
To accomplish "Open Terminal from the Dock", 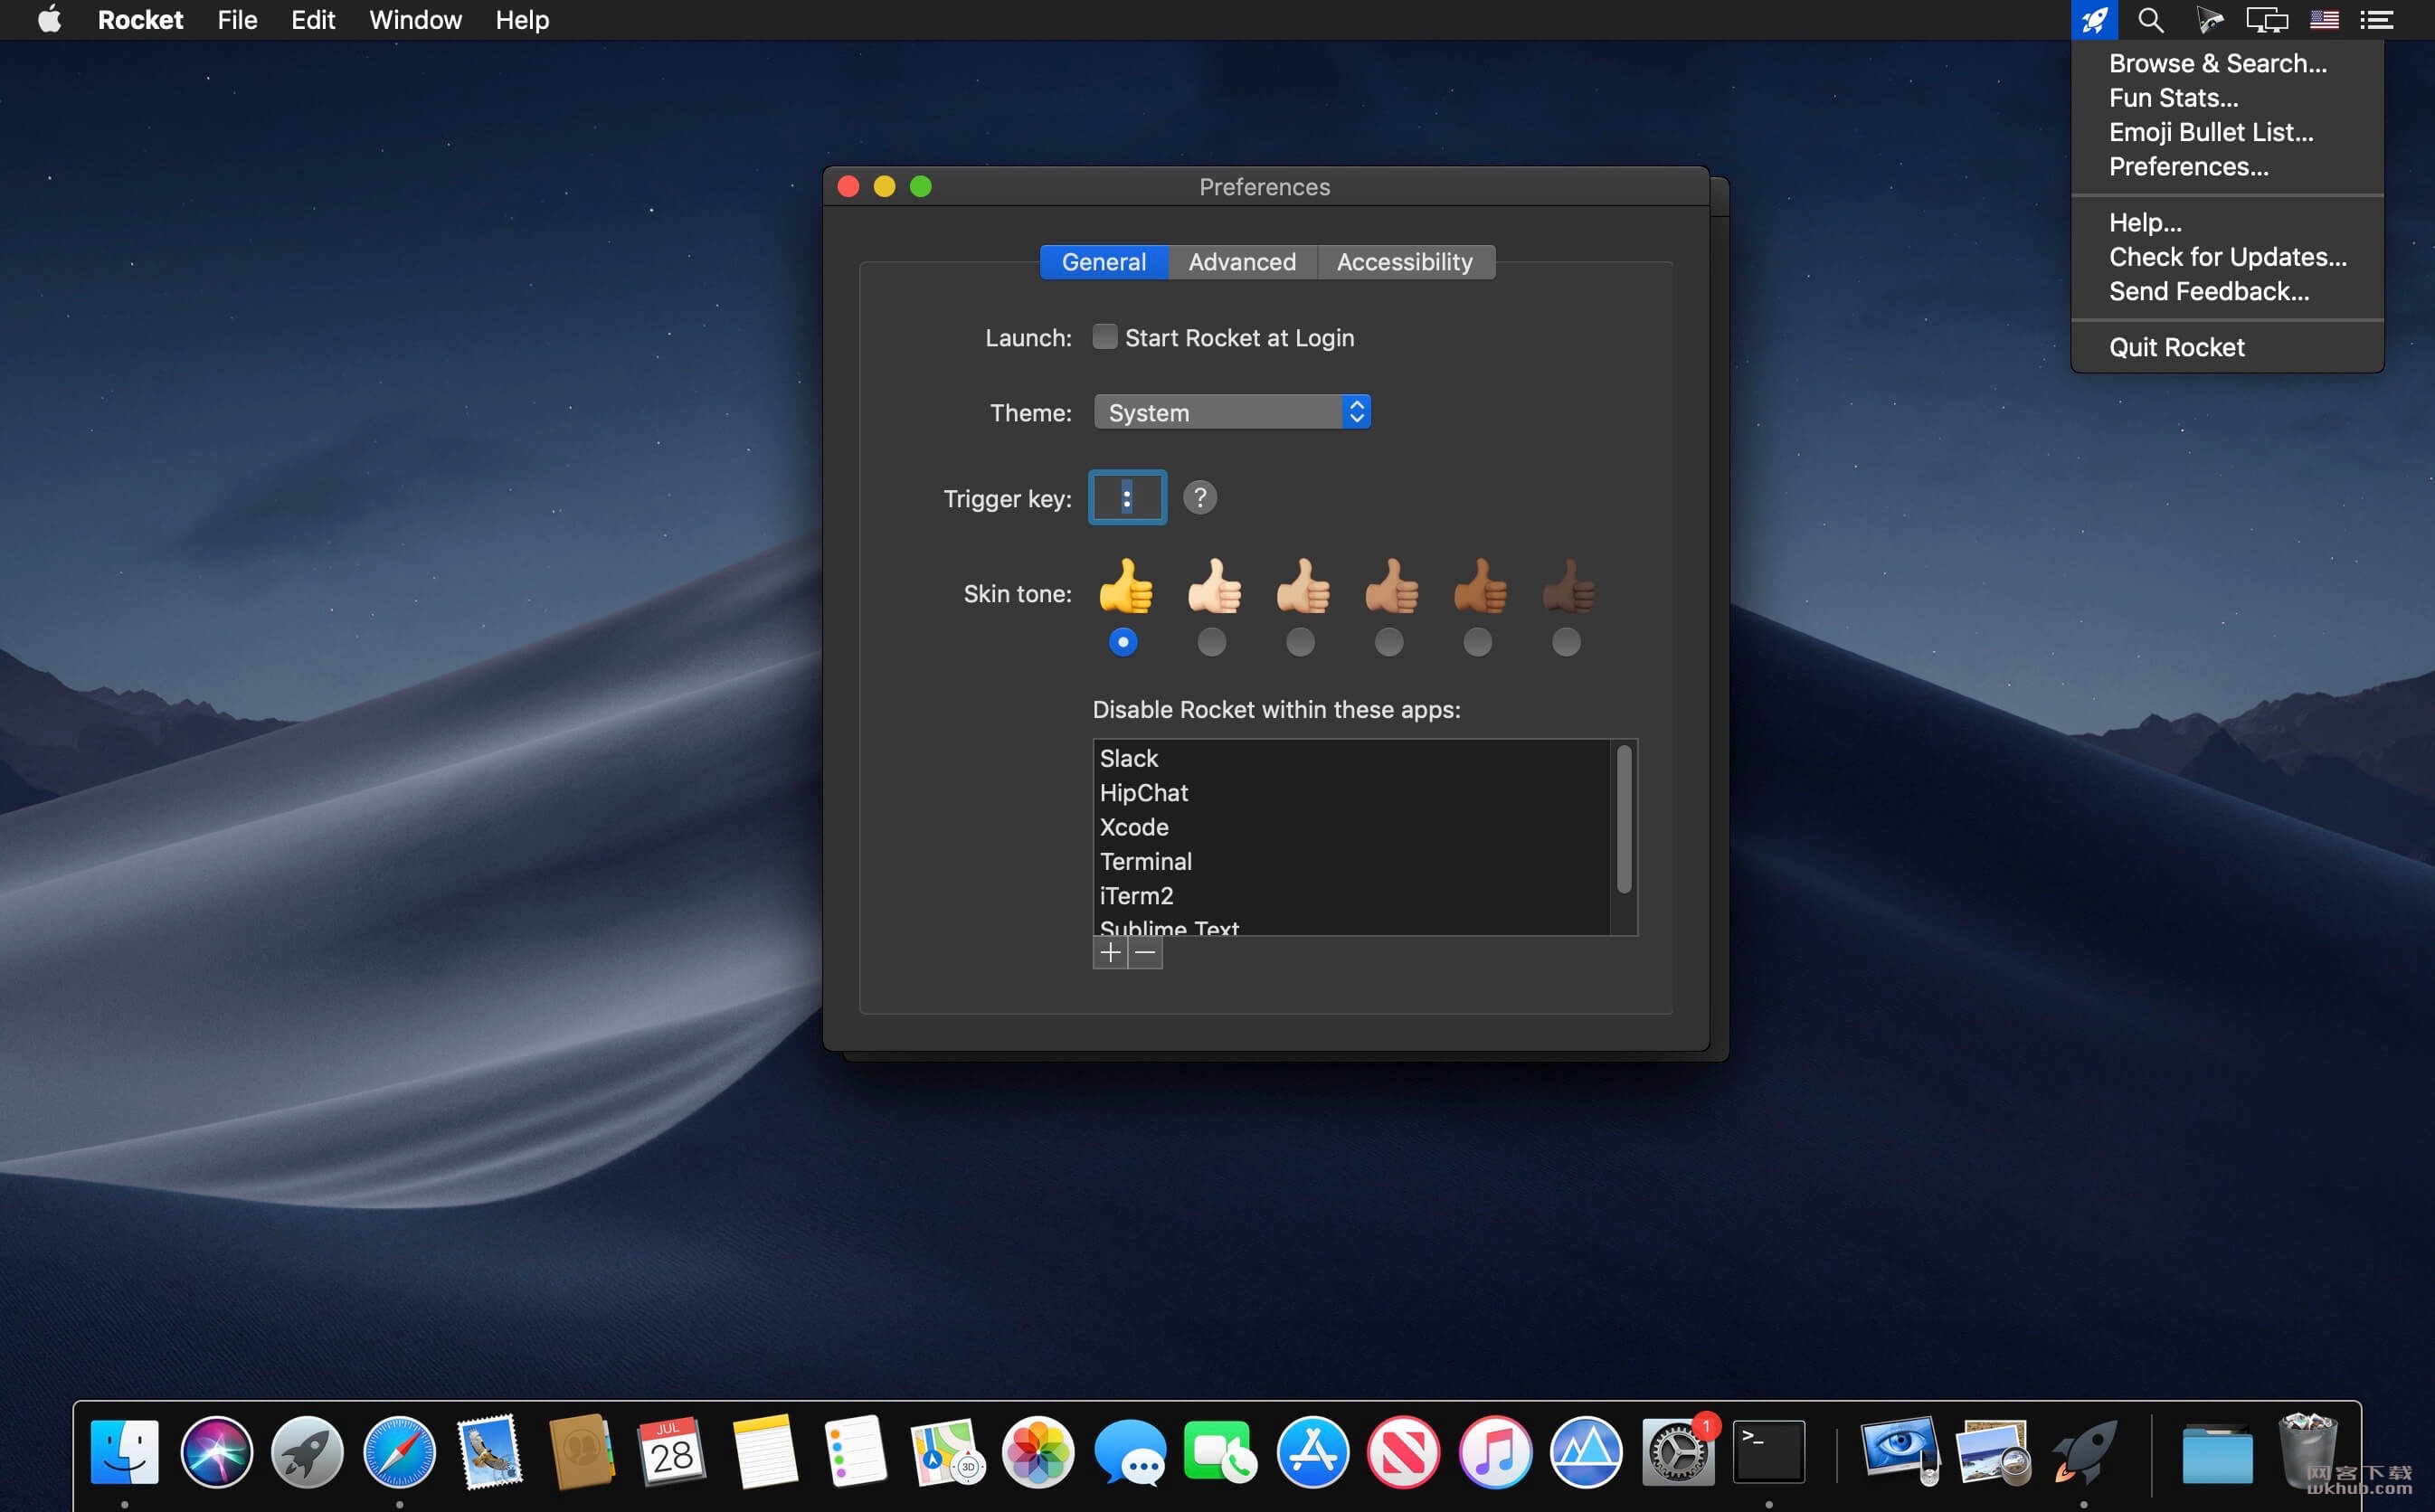I will click(1769, 1452).
